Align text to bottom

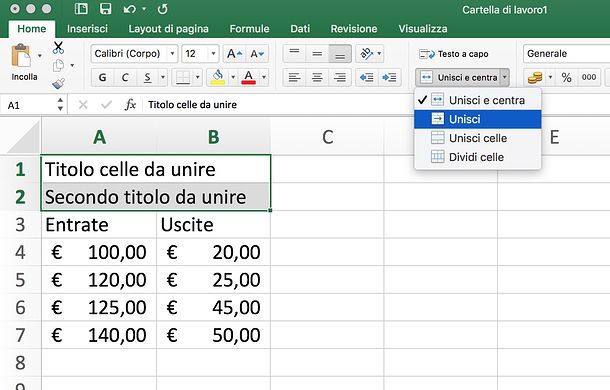[340, 54]
